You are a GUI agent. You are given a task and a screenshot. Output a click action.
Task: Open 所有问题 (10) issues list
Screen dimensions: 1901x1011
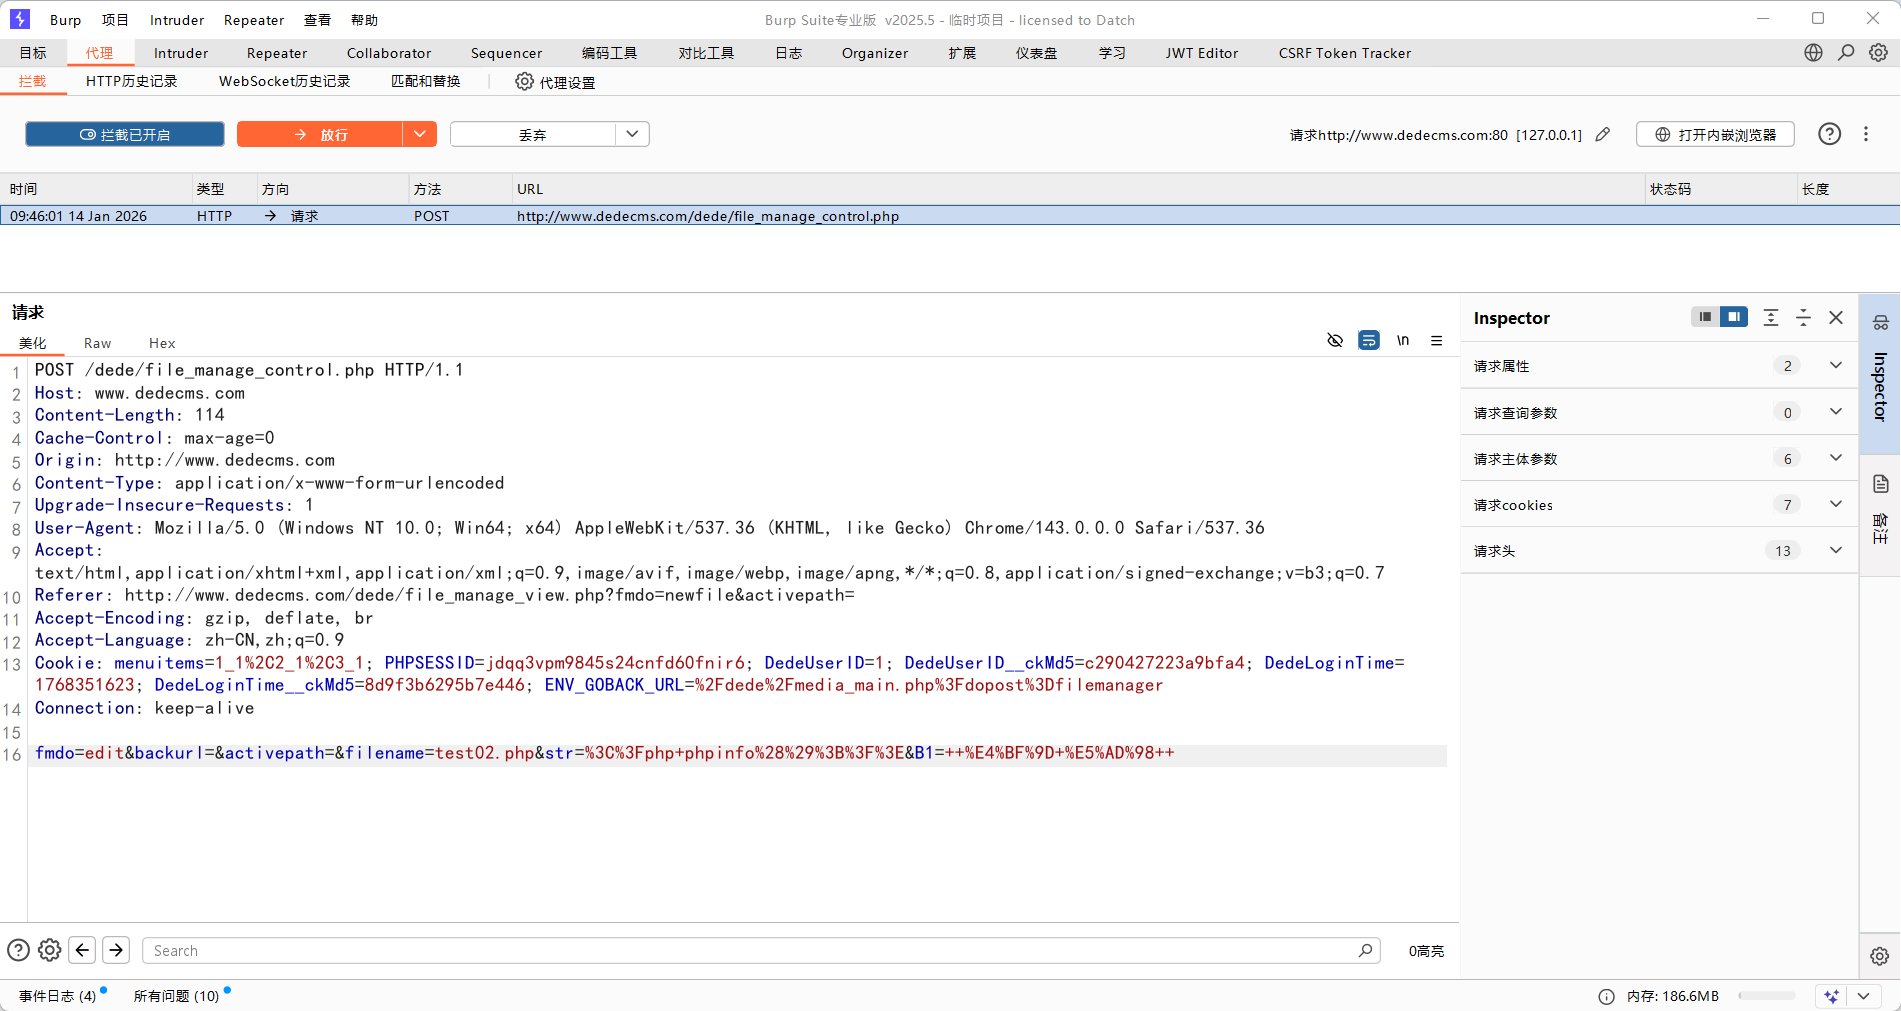click(x=177, y=996)
